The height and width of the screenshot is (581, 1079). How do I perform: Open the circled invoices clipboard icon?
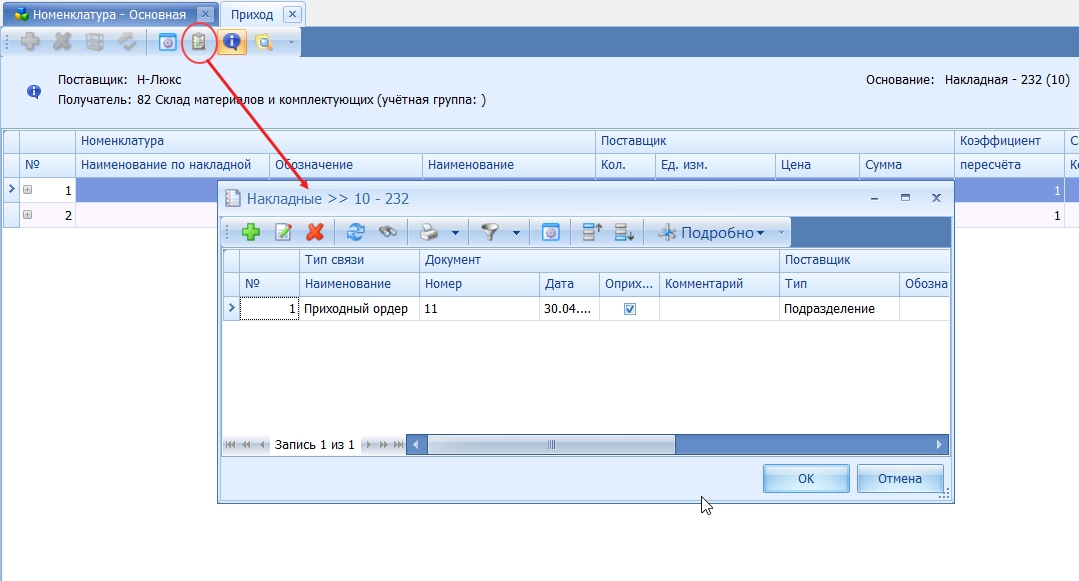pyautogui.click(x=199, y=42)
